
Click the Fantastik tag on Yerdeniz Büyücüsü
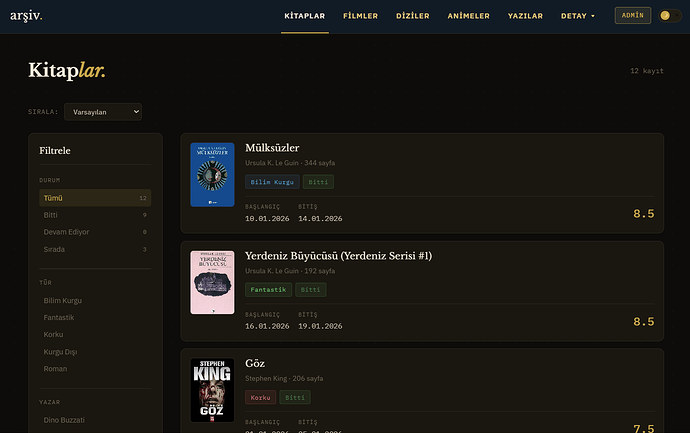pyautogui.click(x=269, y=290)
